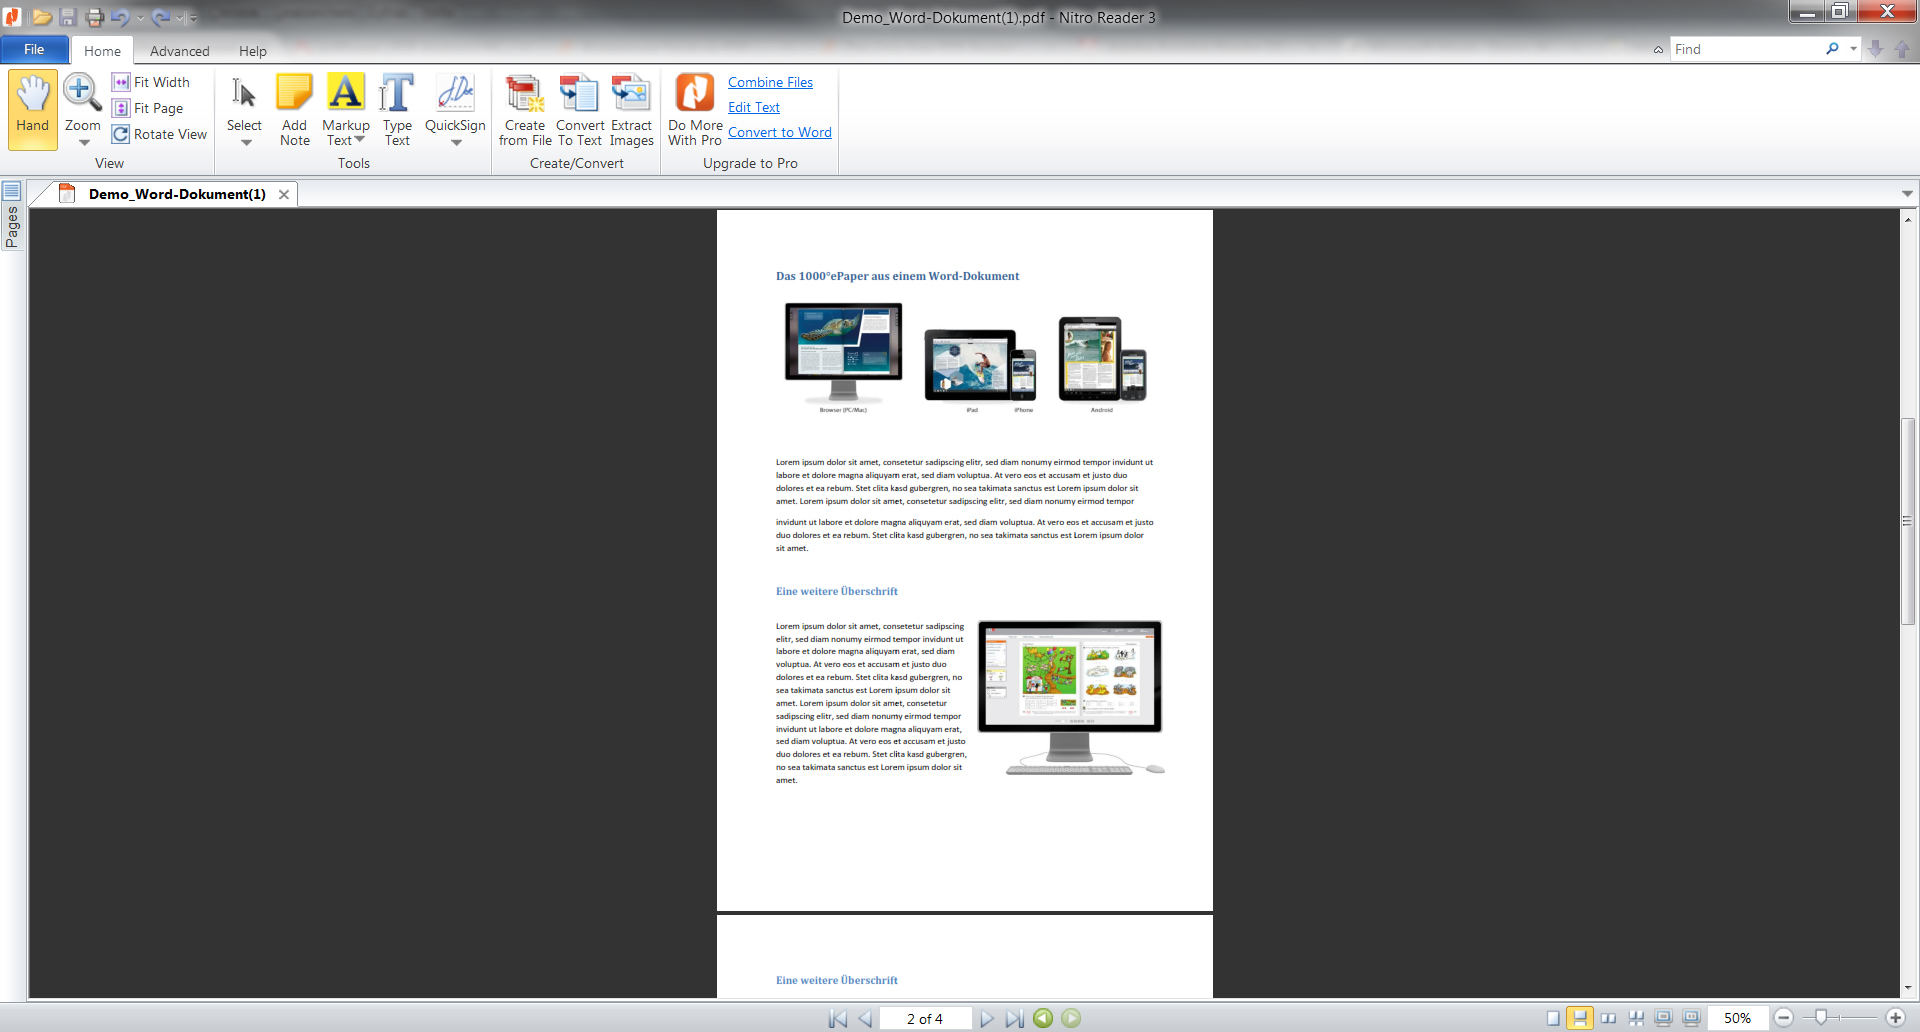The height and width of the screenshot is (1032, 1920).
Task: Go to the last page
Action: [x=1014, y=1018]
